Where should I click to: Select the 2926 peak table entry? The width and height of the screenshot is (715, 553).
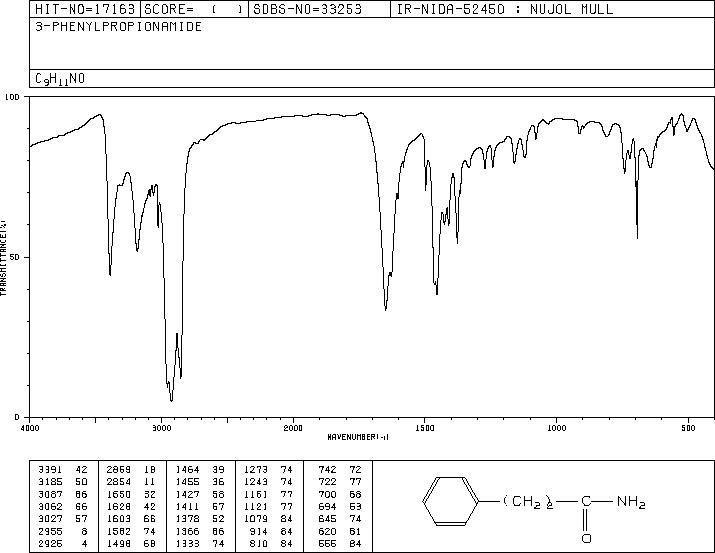point(62,544)
